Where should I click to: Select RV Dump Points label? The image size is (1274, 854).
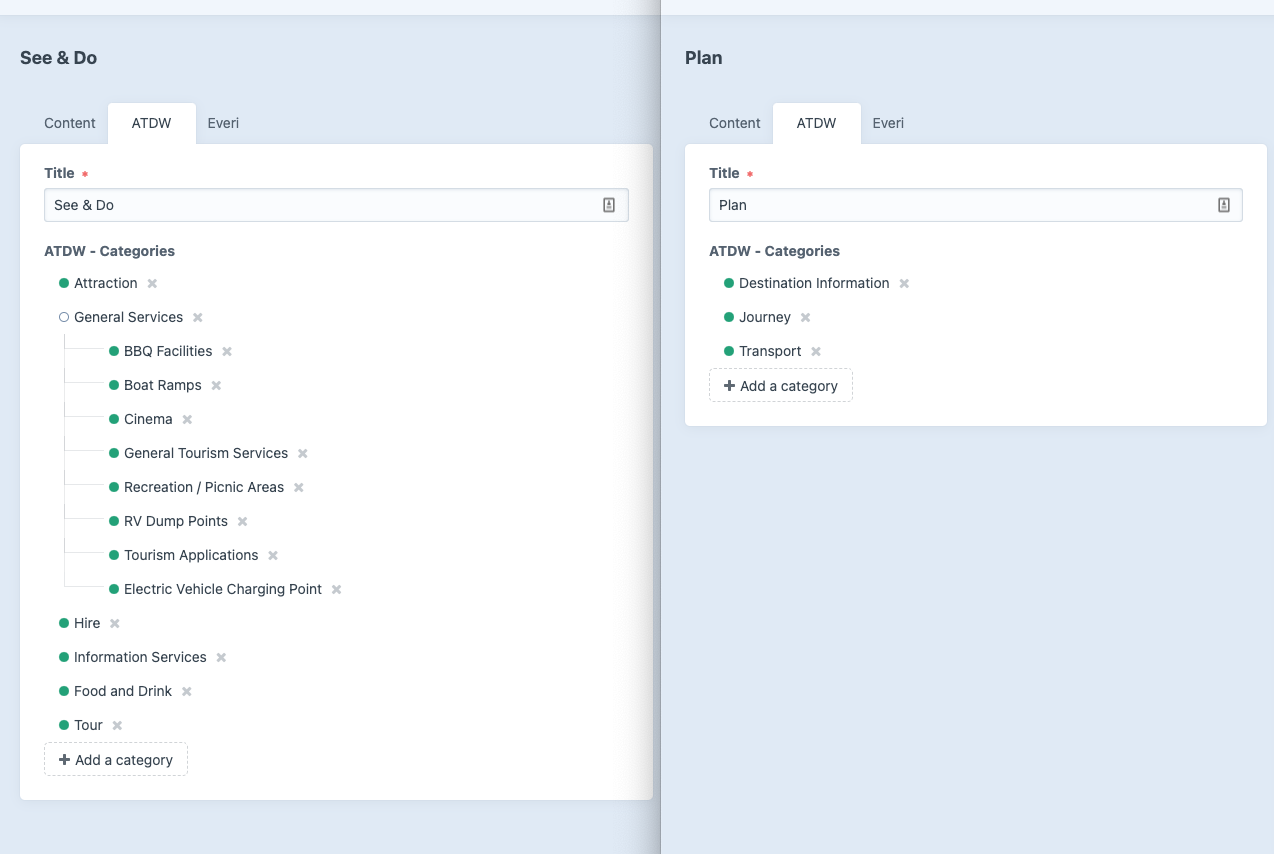(176, 521)
